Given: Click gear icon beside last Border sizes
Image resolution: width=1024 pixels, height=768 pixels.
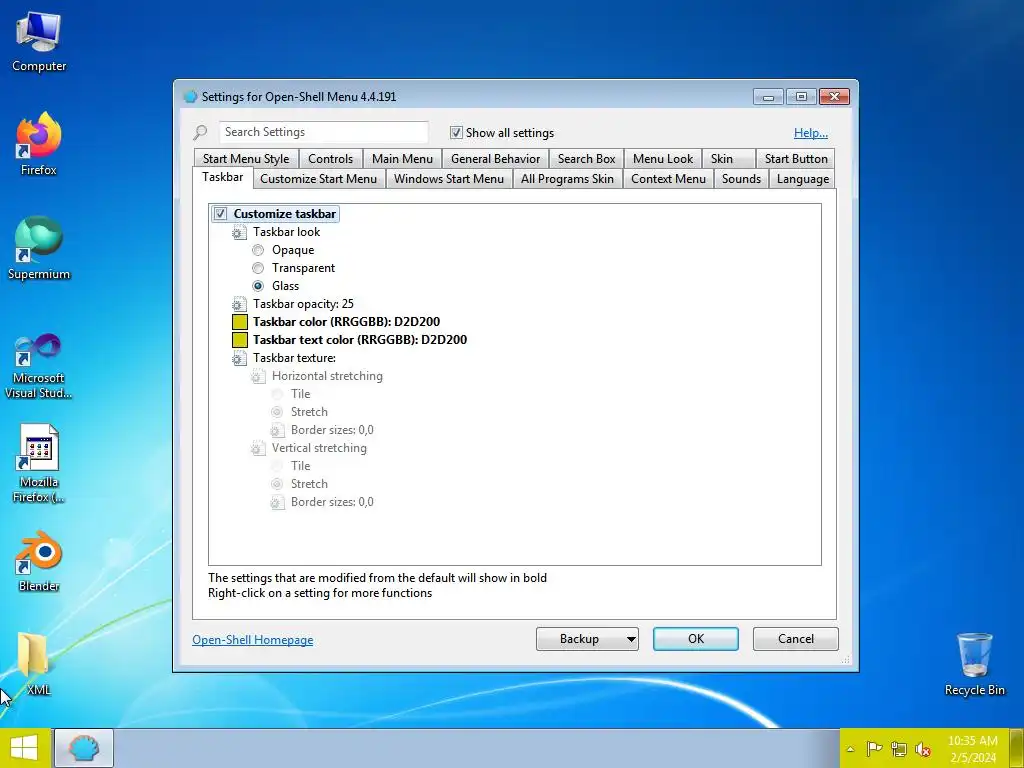Looking at the screenshot, I should (x=277, y=502).
